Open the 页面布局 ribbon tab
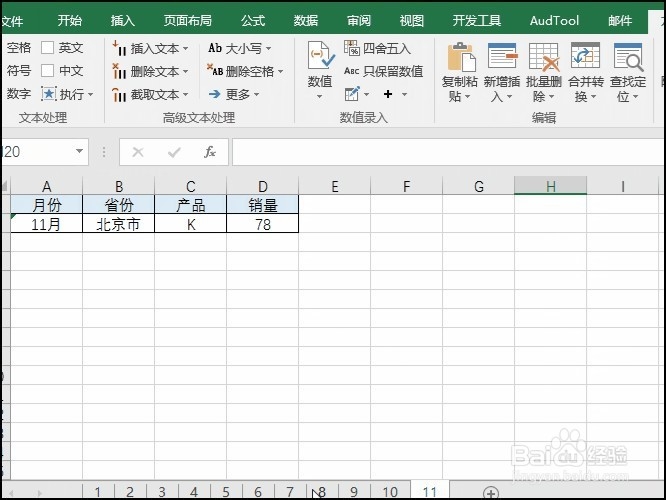 coord(188,20)
